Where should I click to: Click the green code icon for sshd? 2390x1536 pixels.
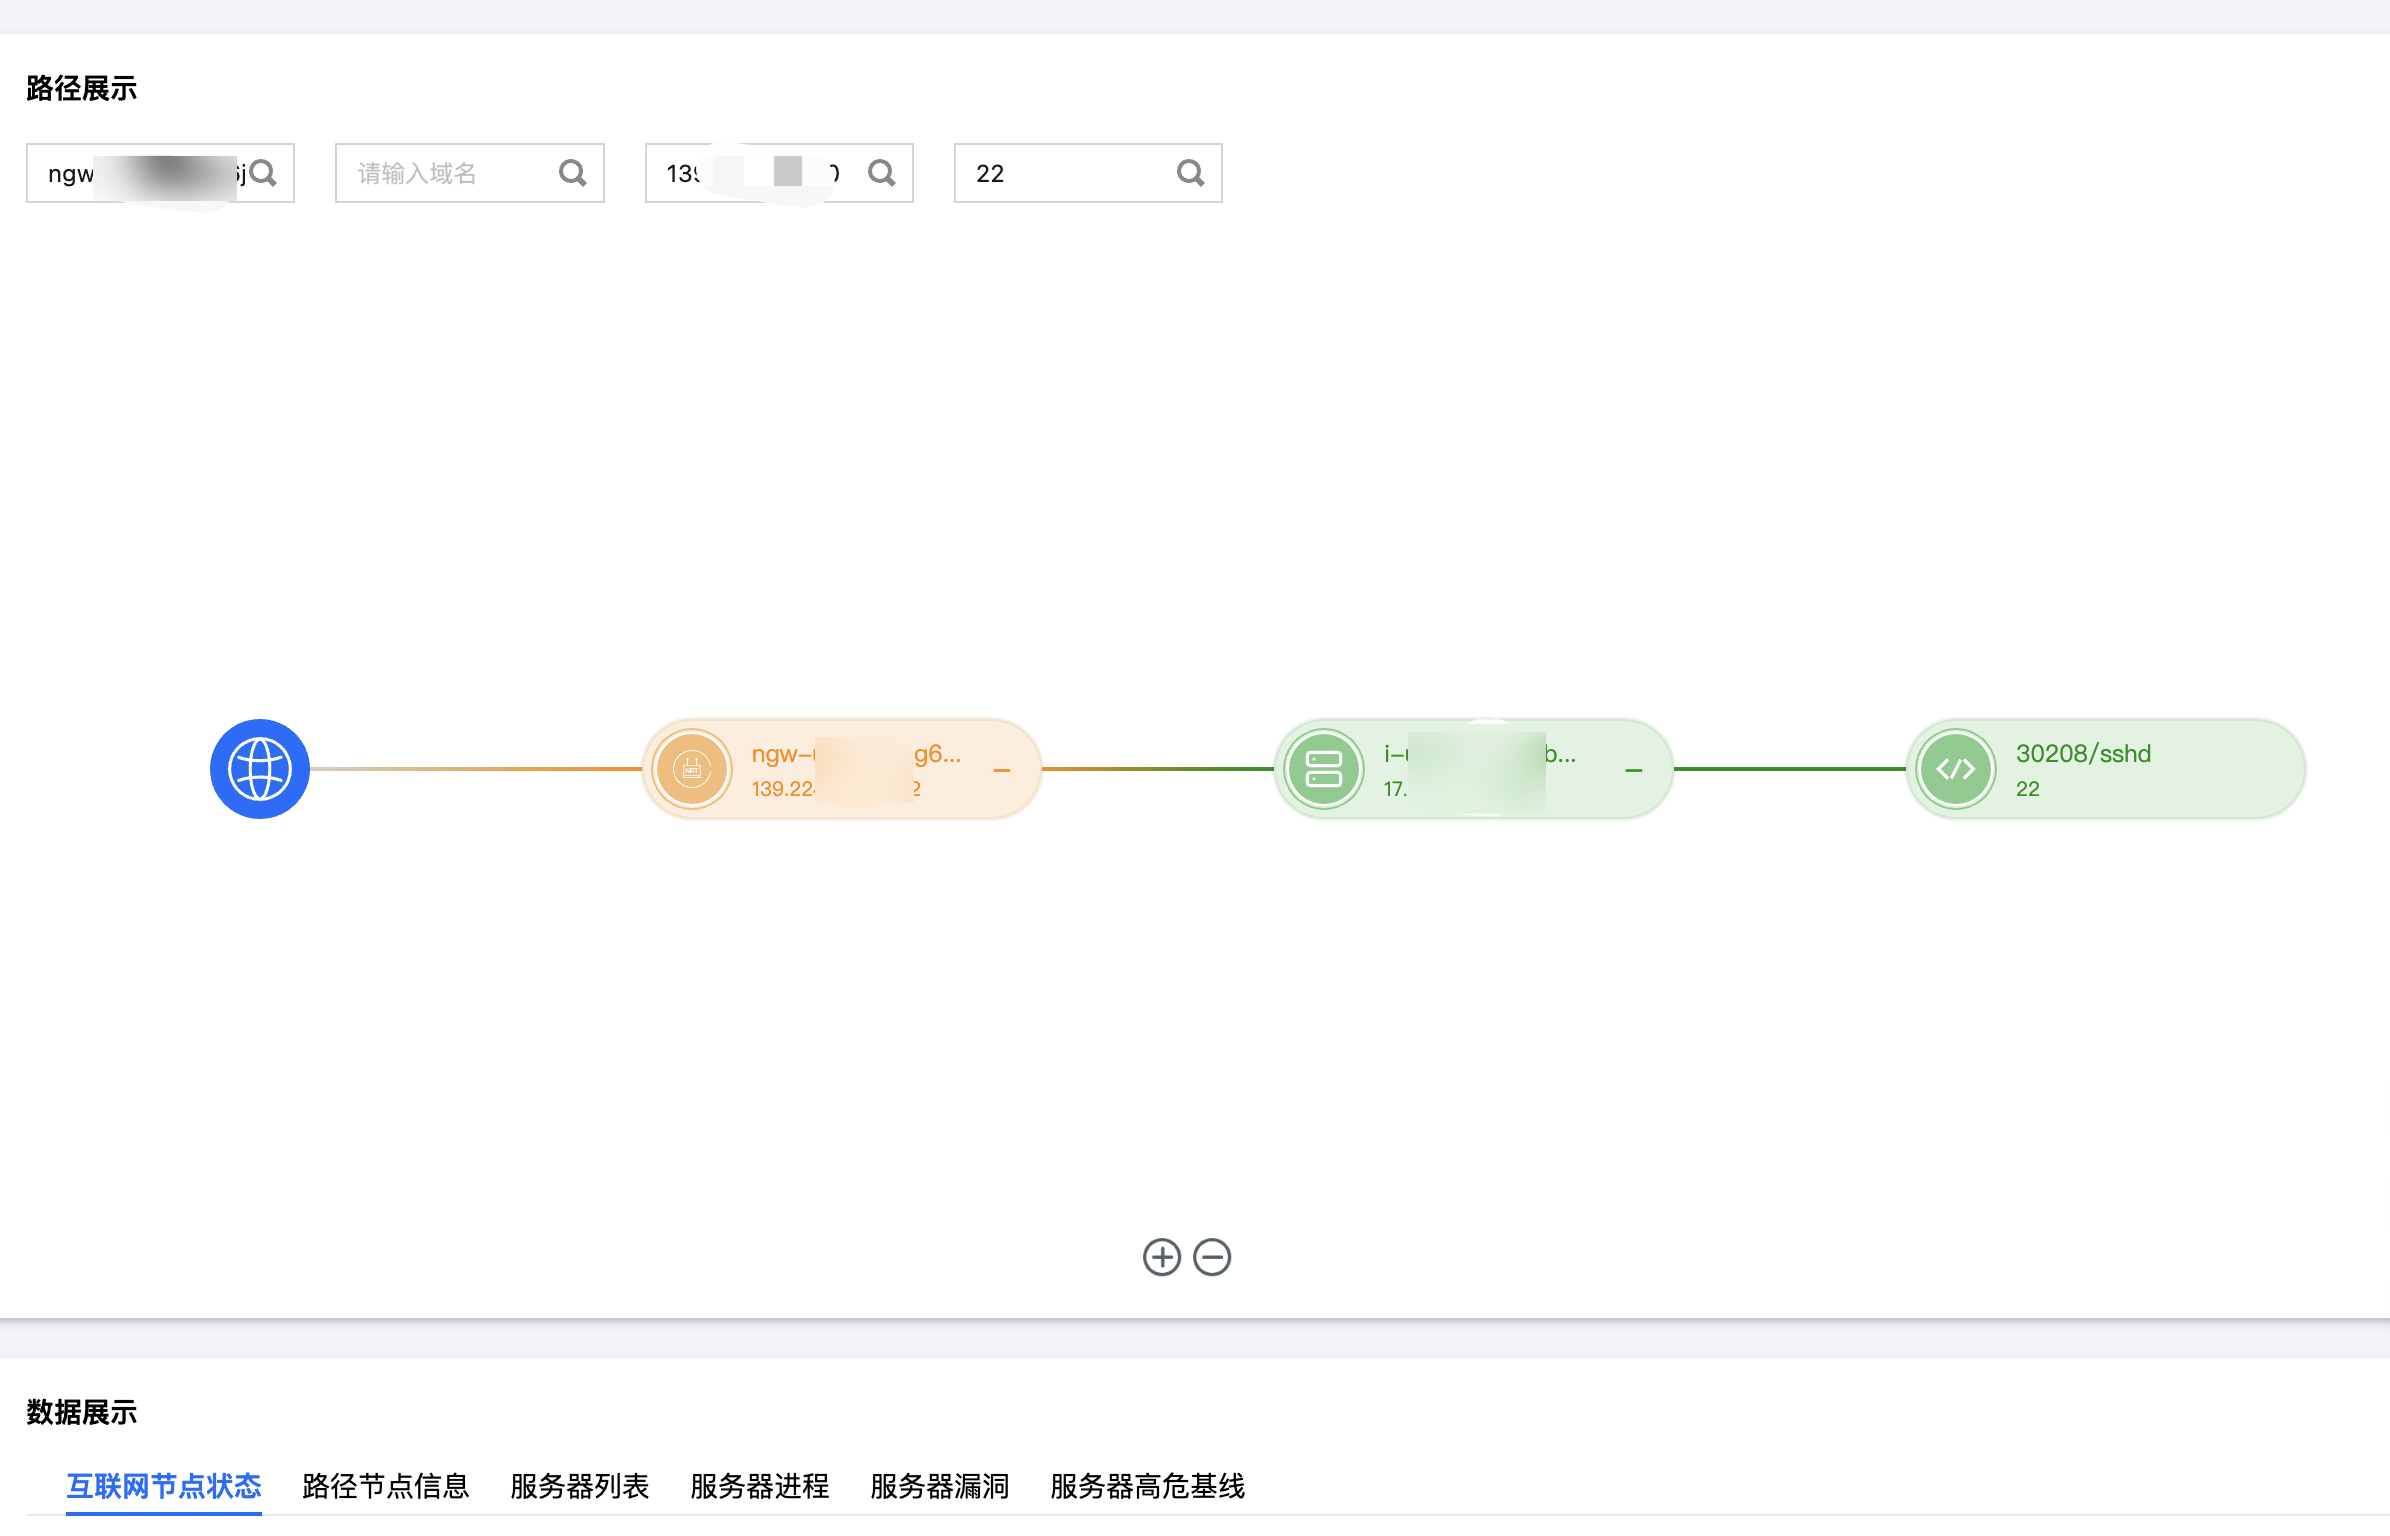click(1955, 769)
